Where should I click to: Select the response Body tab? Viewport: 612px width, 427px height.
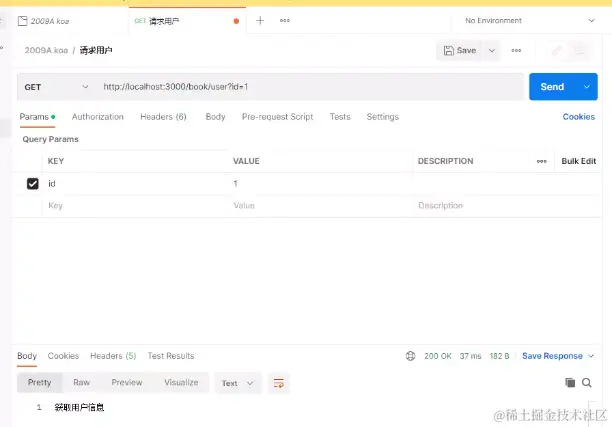pos(27,356)
